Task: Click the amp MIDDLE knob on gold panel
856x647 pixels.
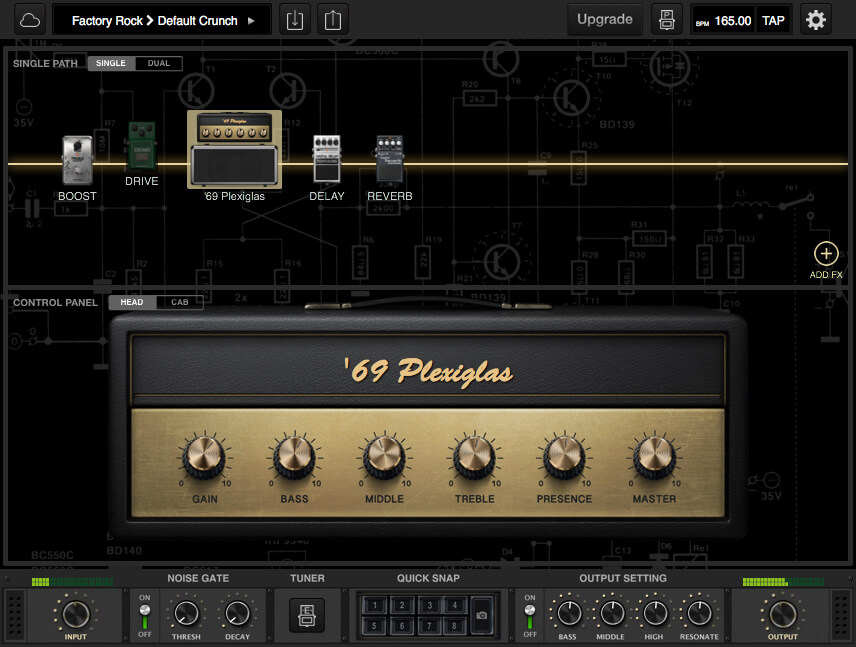Action: click(x=384, y=456)
